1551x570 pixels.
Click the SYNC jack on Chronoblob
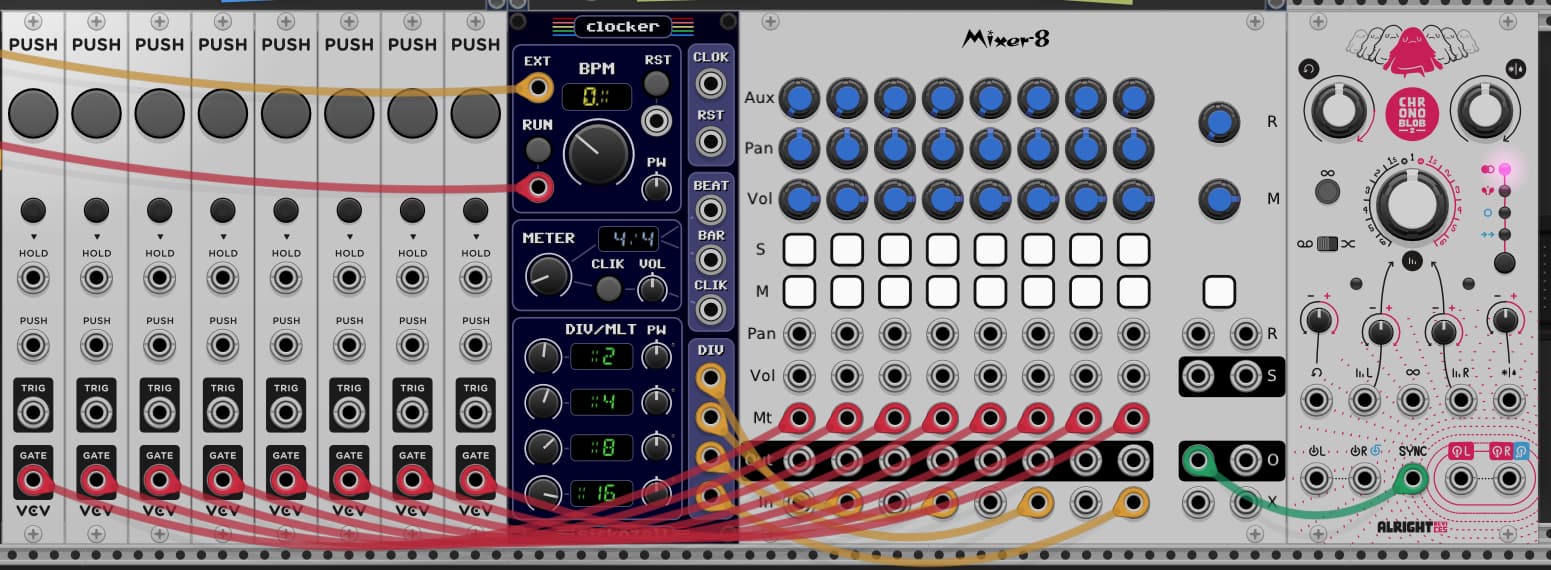tap(1412, 480)
